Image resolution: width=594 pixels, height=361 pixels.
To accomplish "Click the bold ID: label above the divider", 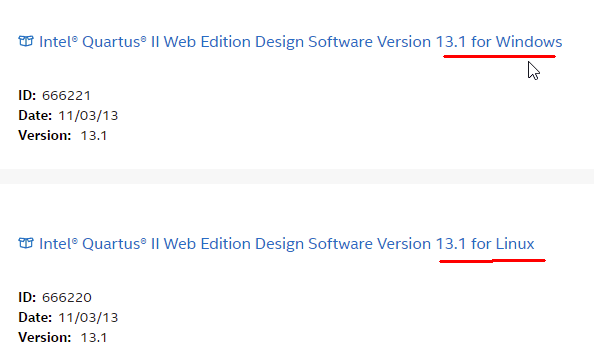I will point(27,95).
